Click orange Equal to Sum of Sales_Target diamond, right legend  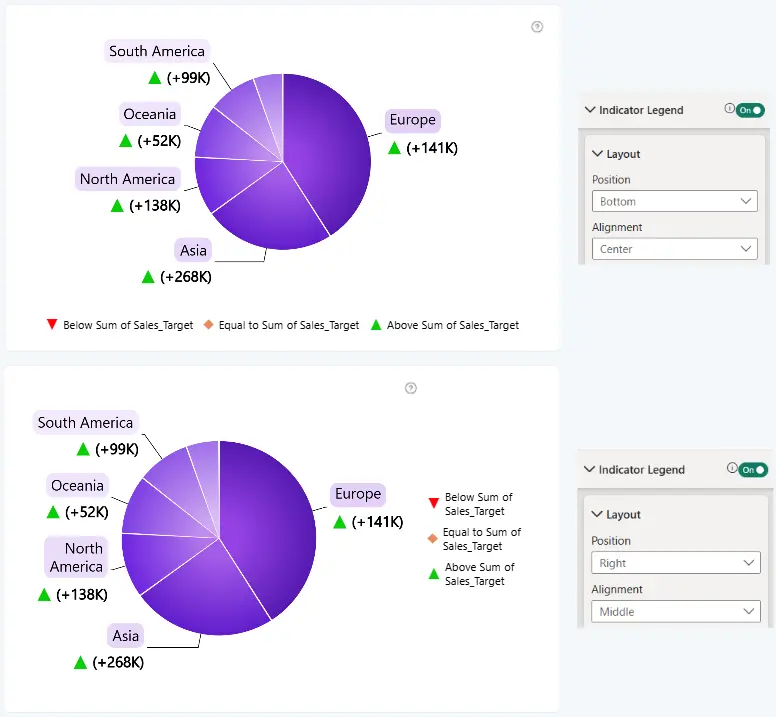(433, 538)
